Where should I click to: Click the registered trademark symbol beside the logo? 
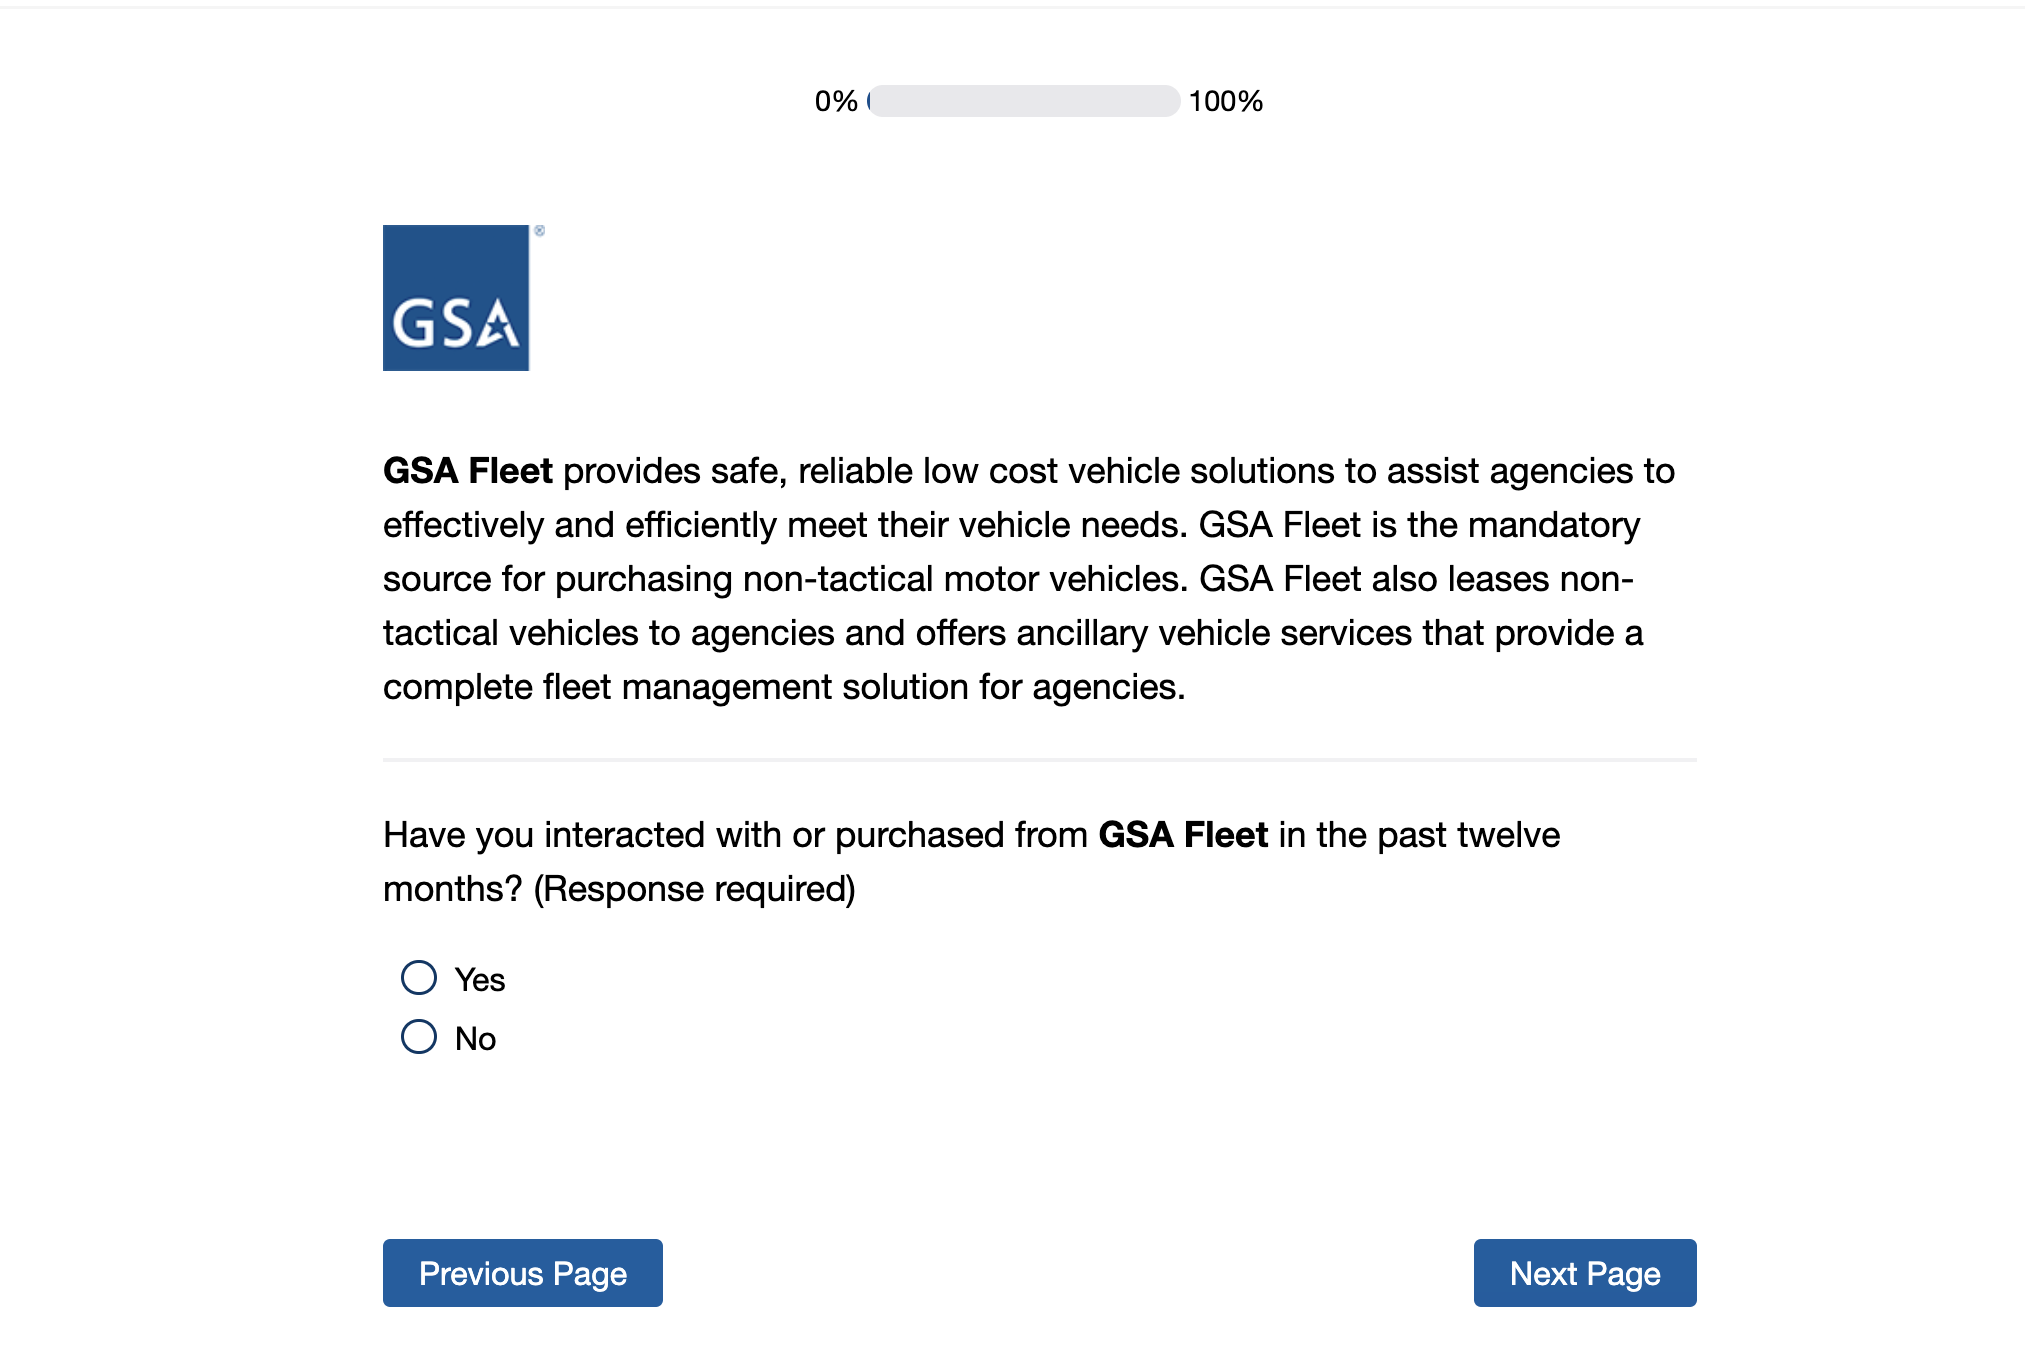pyautogui.click(x=539, y=231)
